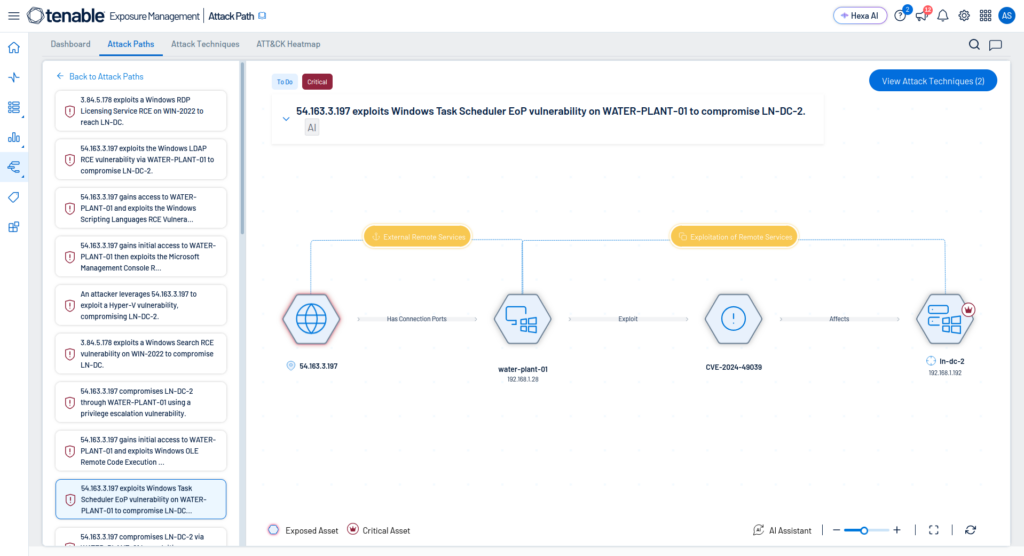Select the water-plant-01 asset node
This screenshot has height=556, width=1024.
tap(522, 319)
